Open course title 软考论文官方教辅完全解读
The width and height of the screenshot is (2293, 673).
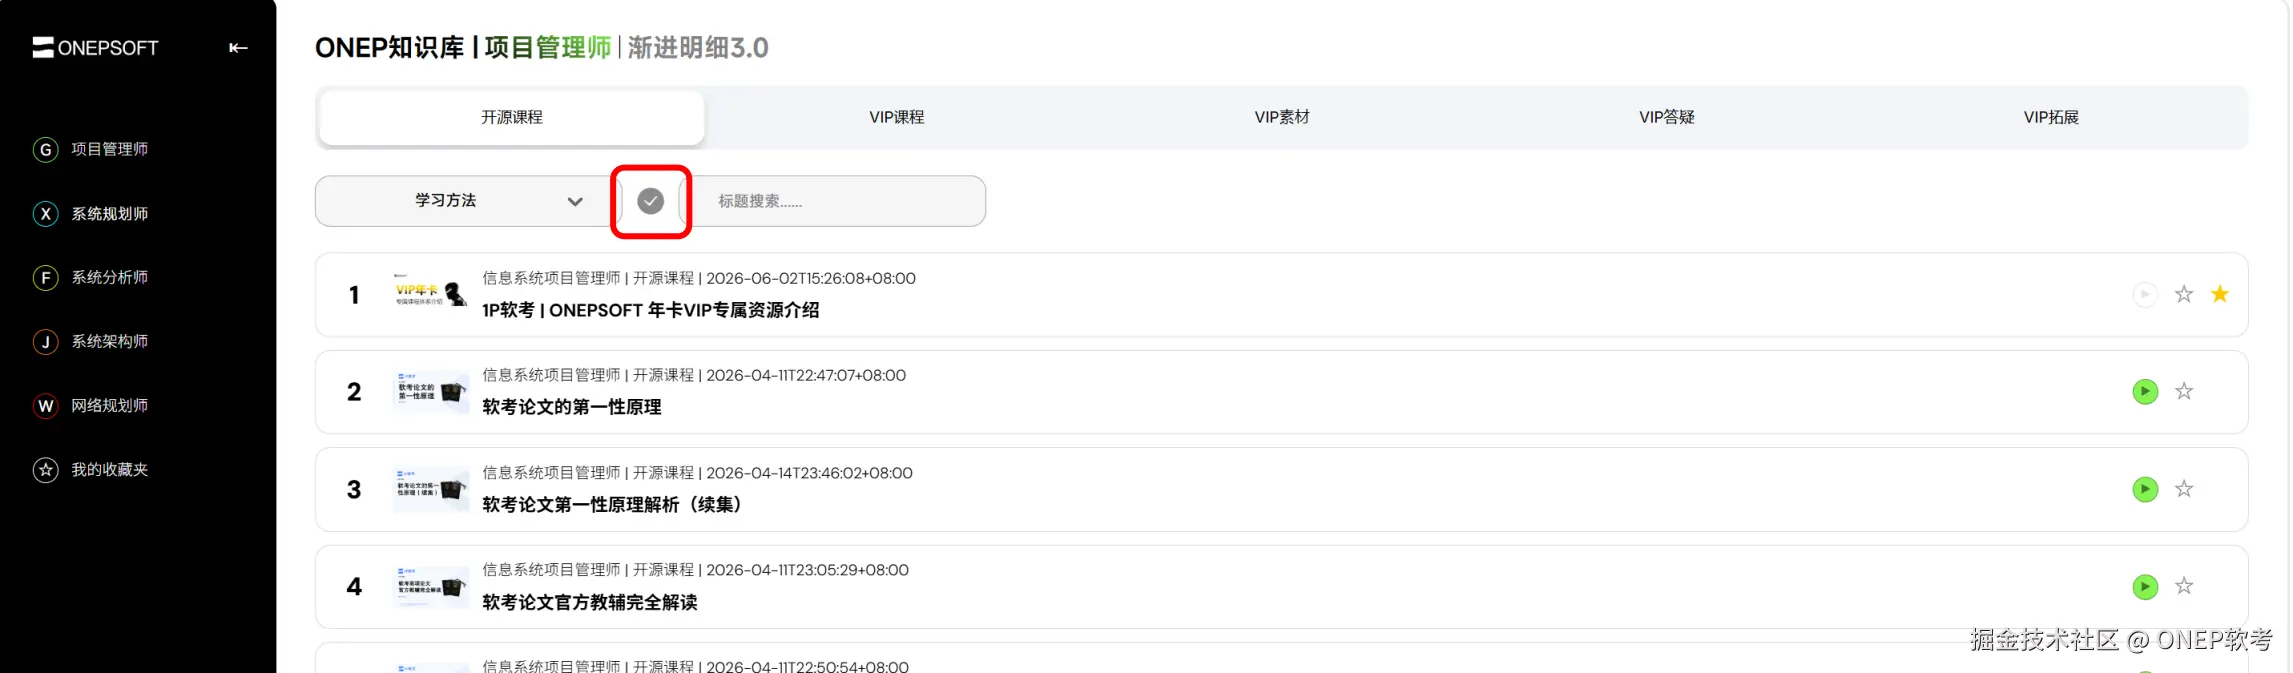click(589, 602)
